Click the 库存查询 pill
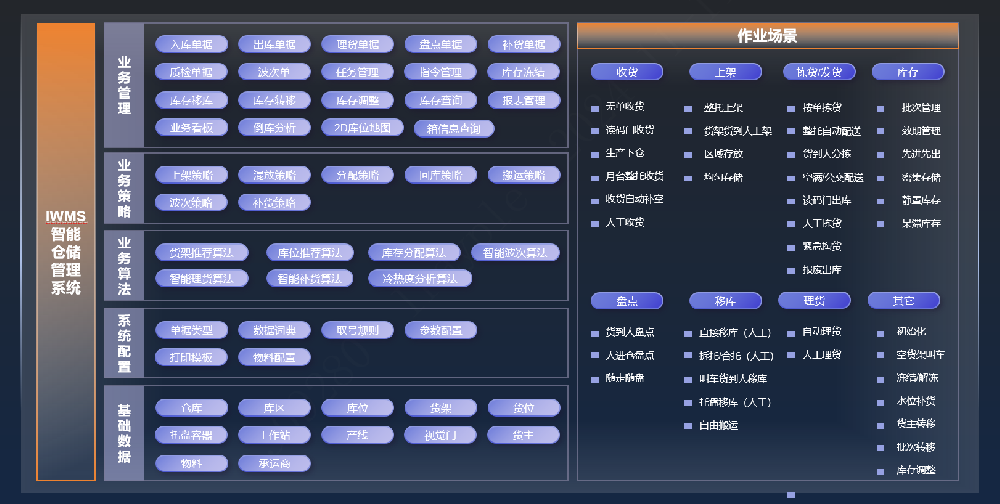 (x=441, y=100)
